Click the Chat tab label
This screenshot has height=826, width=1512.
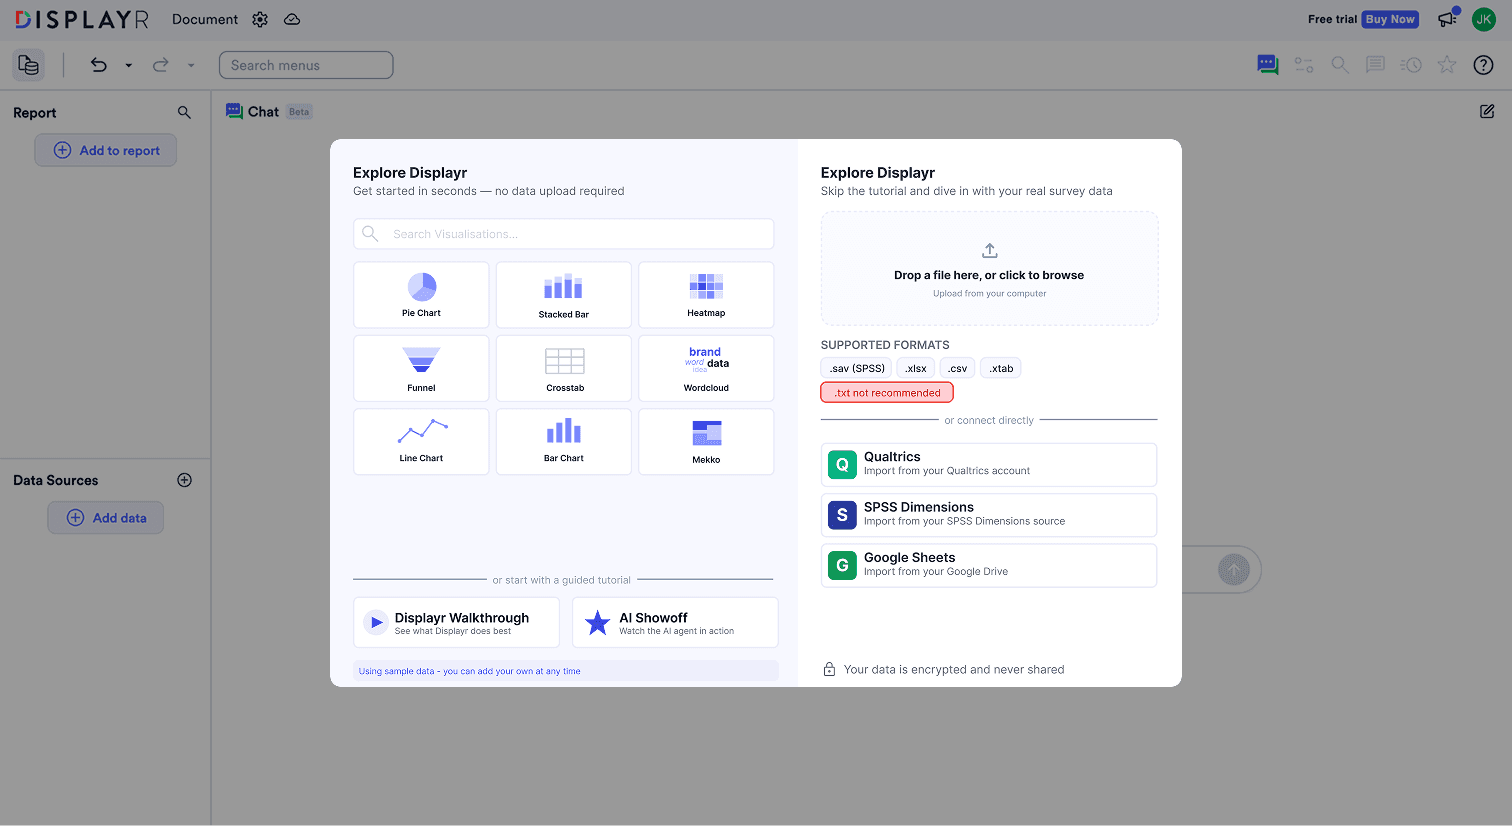263,112
